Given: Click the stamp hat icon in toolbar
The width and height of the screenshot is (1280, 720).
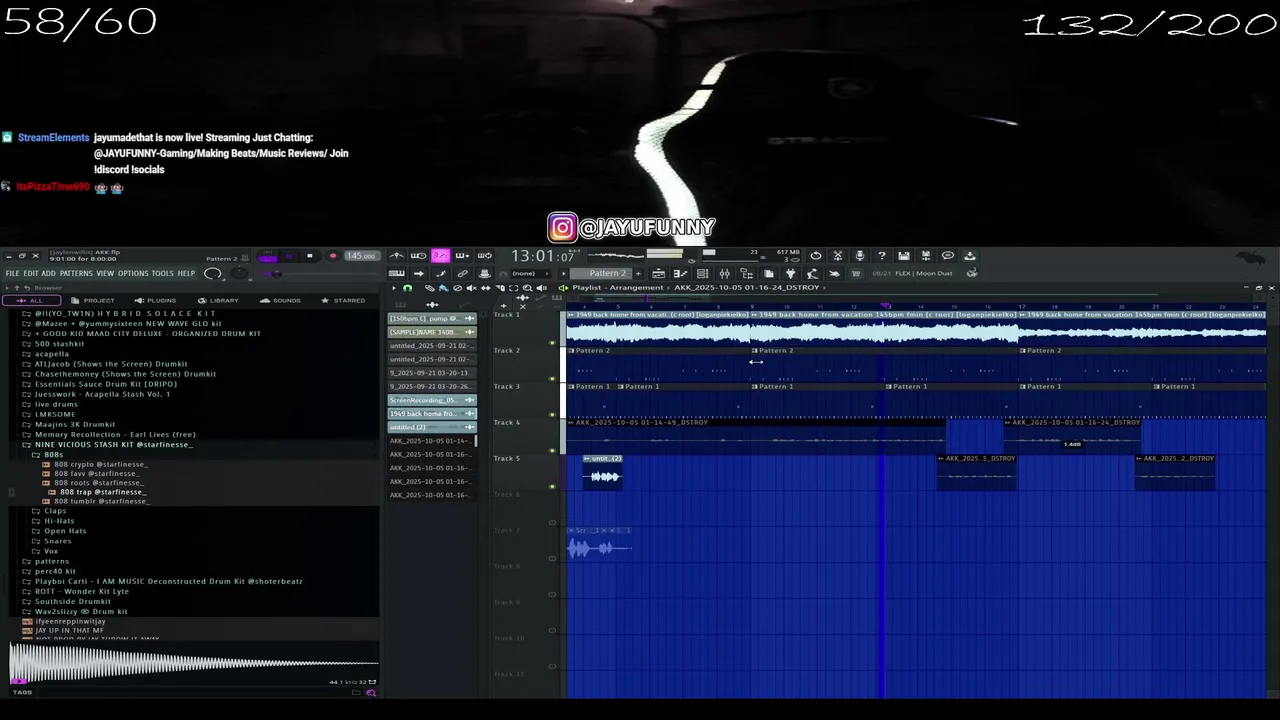Looking at the screenshot, I should 484,273.
